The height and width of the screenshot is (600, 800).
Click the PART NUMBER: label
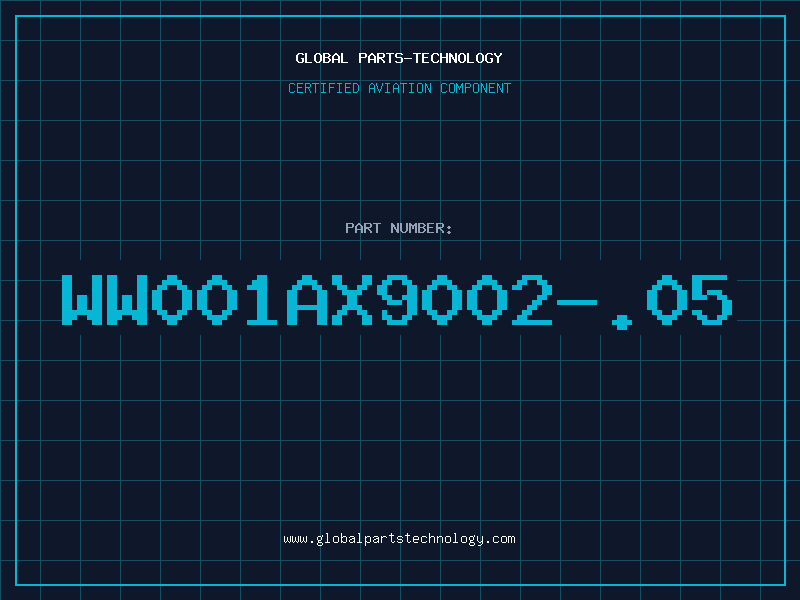click(398, 228)
